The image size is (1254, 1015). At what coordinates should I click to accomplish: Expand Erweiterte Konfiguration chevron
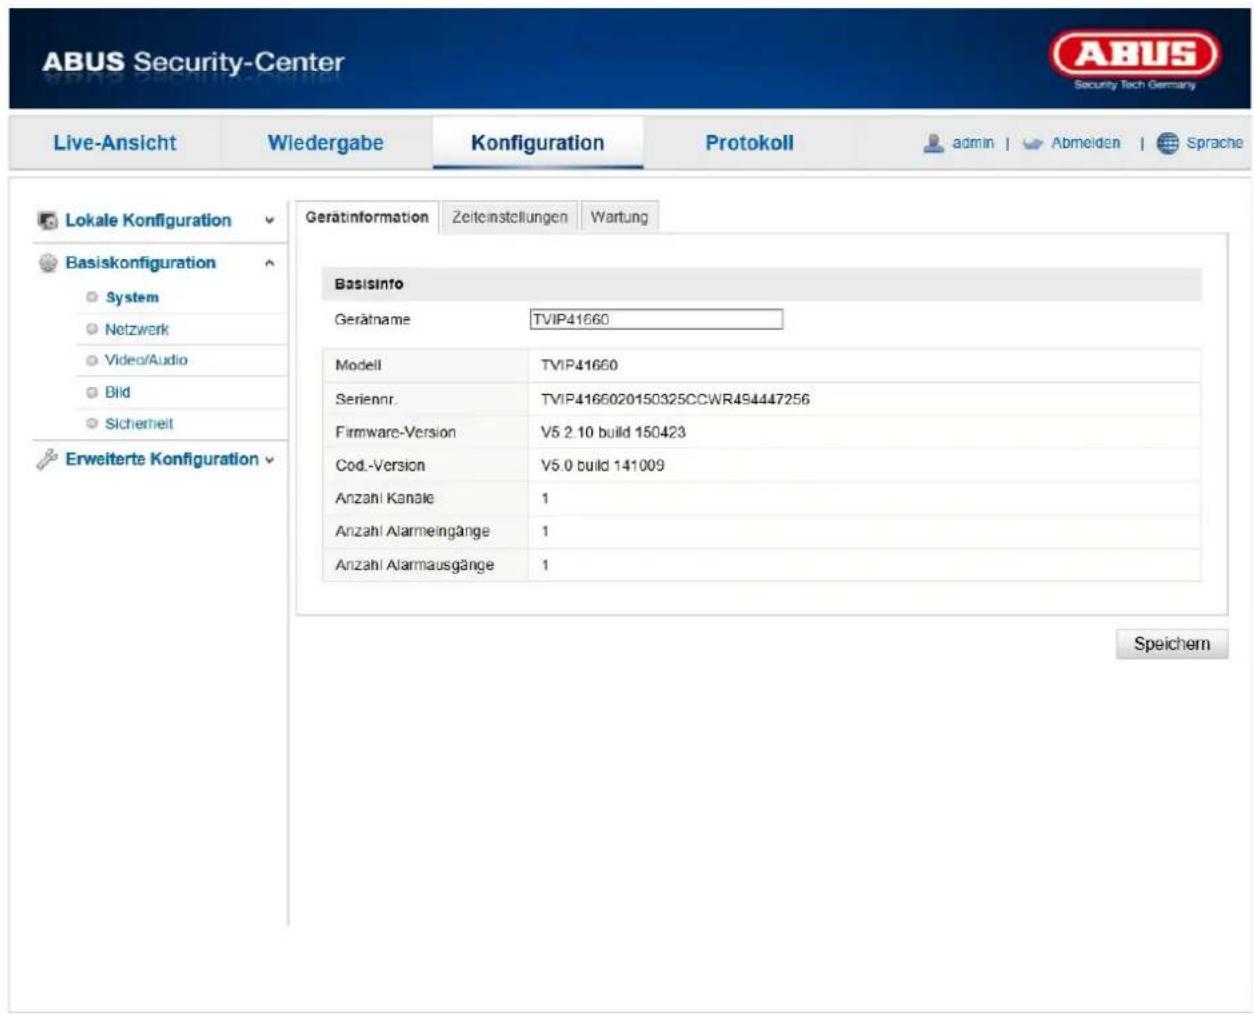(270, 460)
